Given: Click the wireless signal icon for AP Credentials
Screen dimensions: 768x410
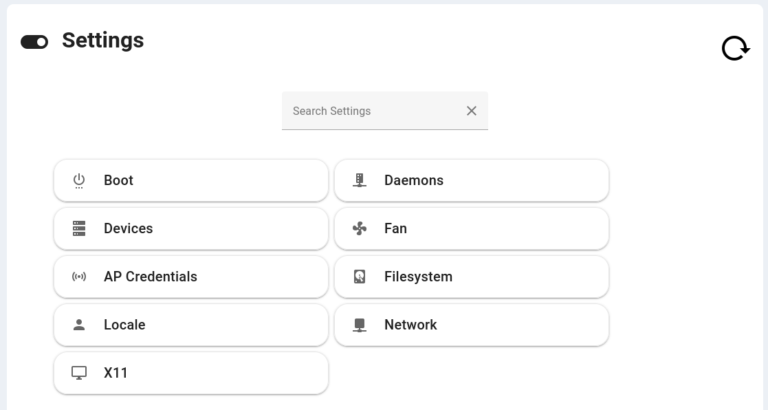Looking at the screenshot, I should point(79,277).
